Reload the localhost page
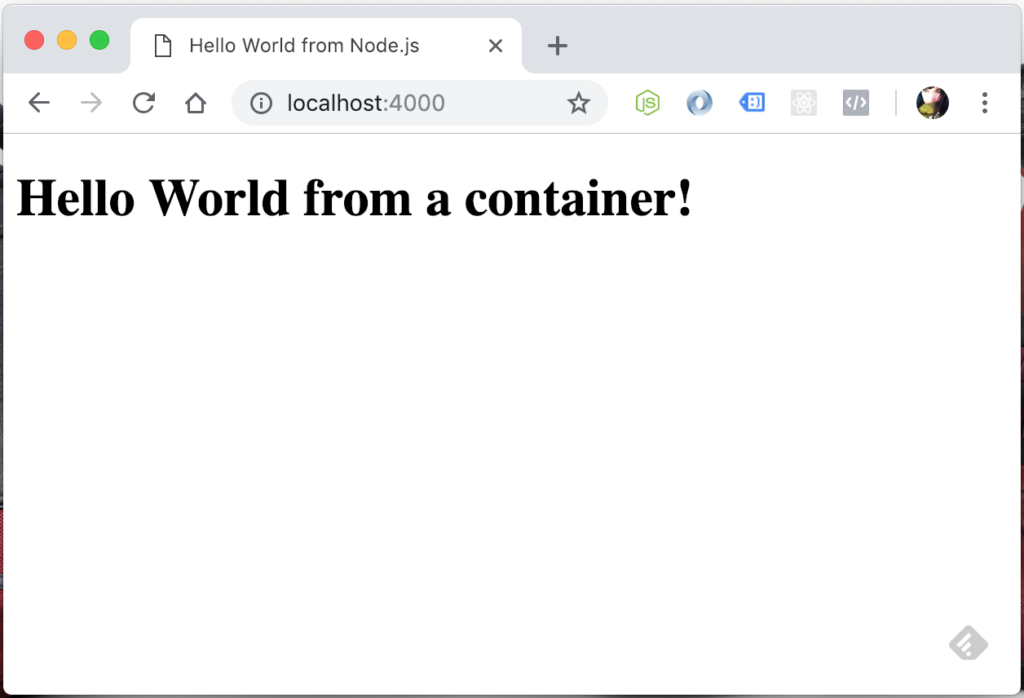 tap(144, 103)
